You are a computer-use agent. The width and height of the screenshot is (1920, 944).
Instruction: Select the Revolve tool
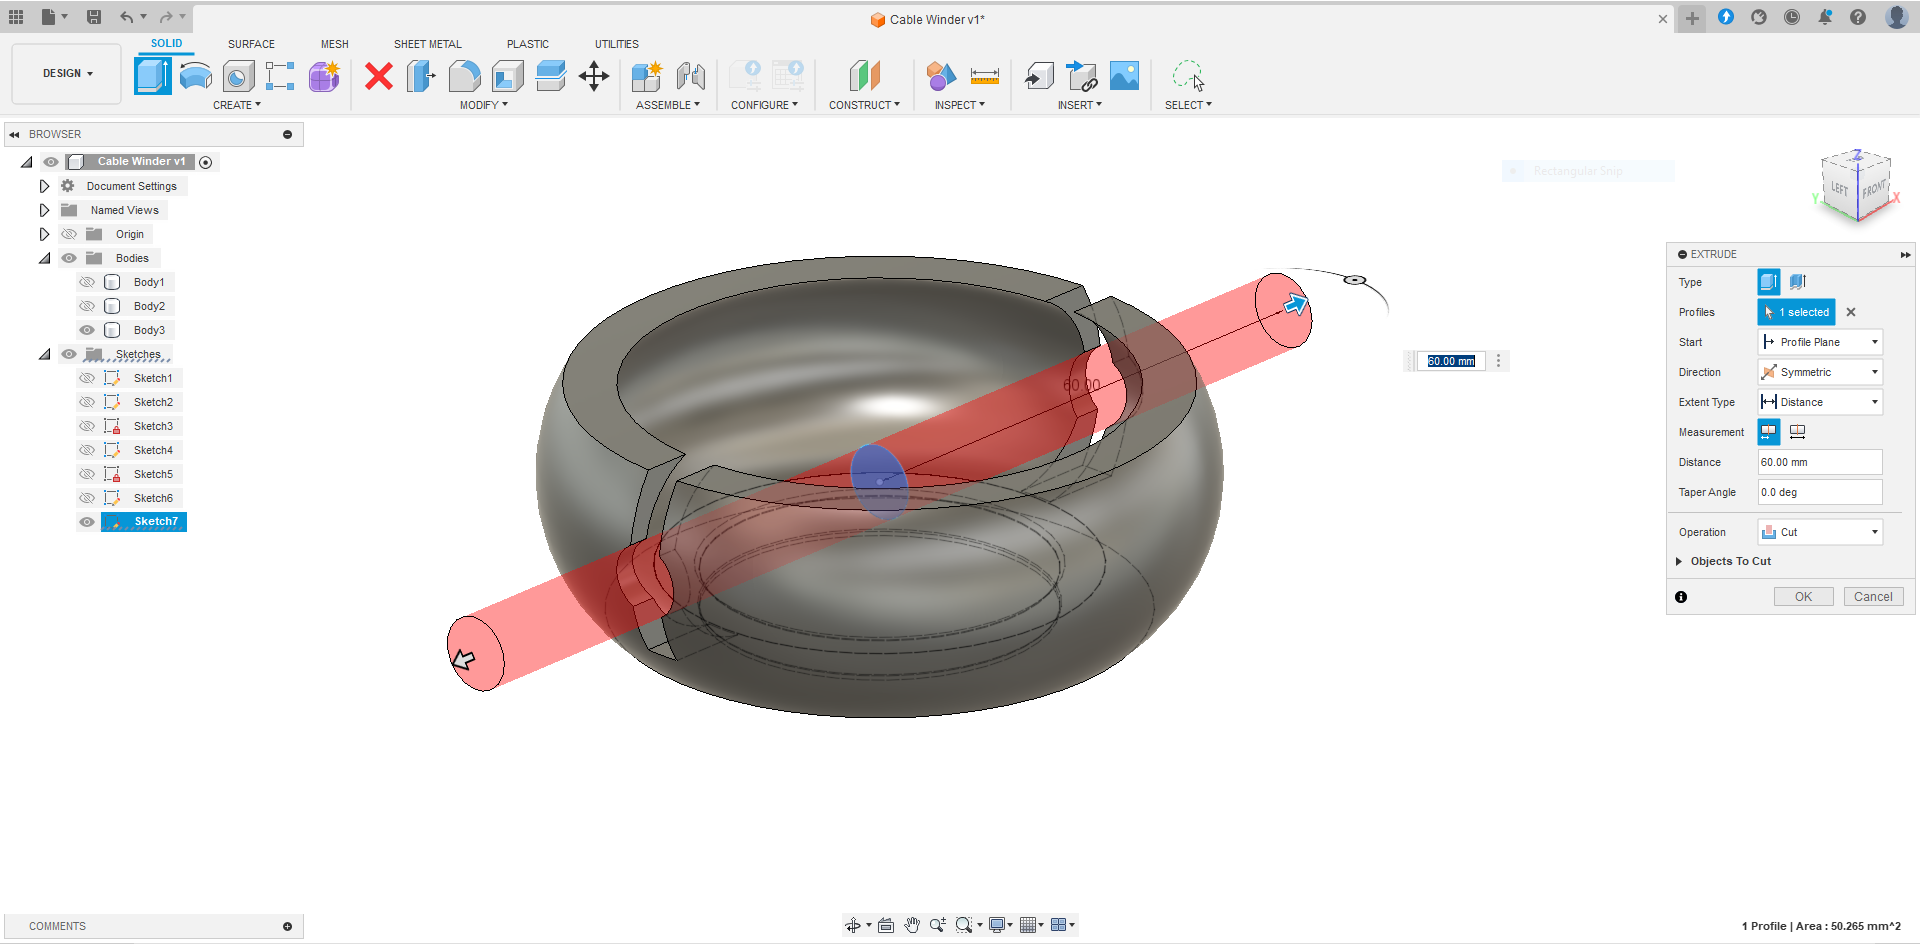point(196,76)
